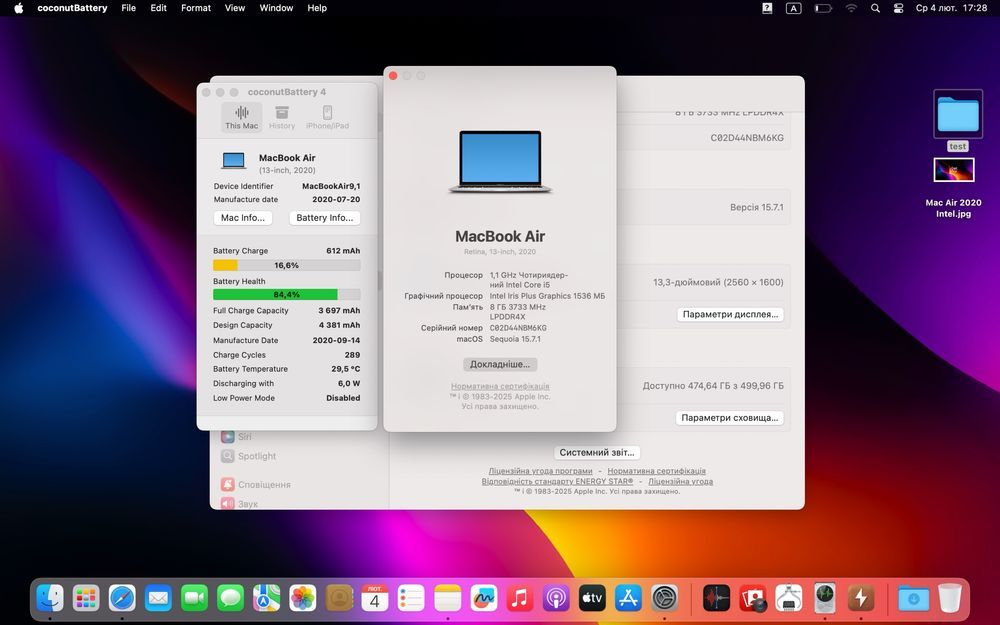1000x625 pixels.
Task: Click the Low Power Mode Disabled value
Action: [343, 398]
